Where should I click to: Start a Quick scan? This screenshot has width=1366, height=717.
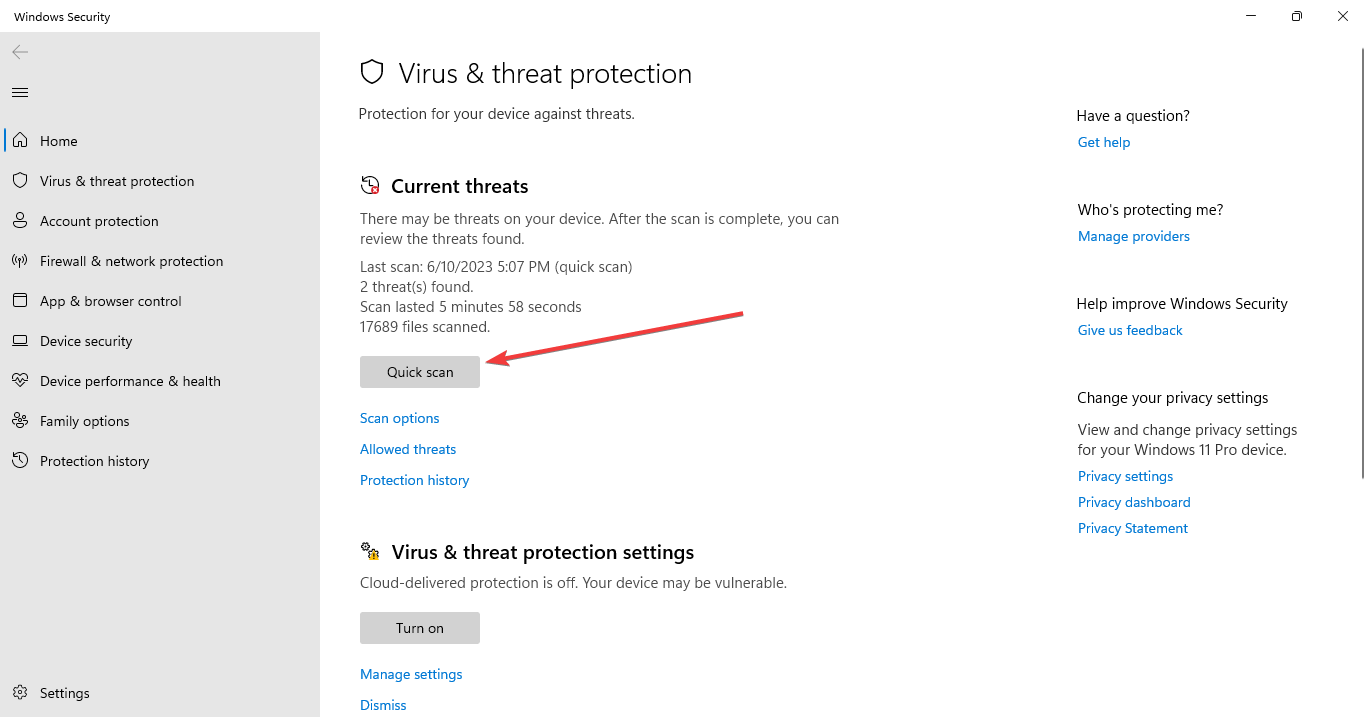(419, 371)
